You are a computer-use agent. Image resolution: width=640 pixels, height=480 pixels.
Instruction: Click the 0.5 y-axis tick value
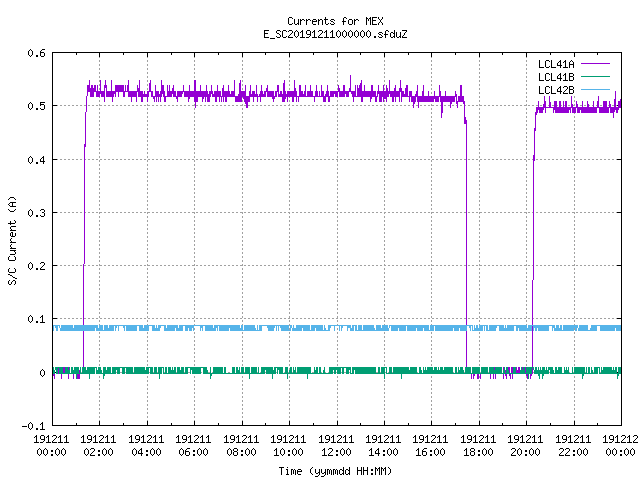[36, 106]
